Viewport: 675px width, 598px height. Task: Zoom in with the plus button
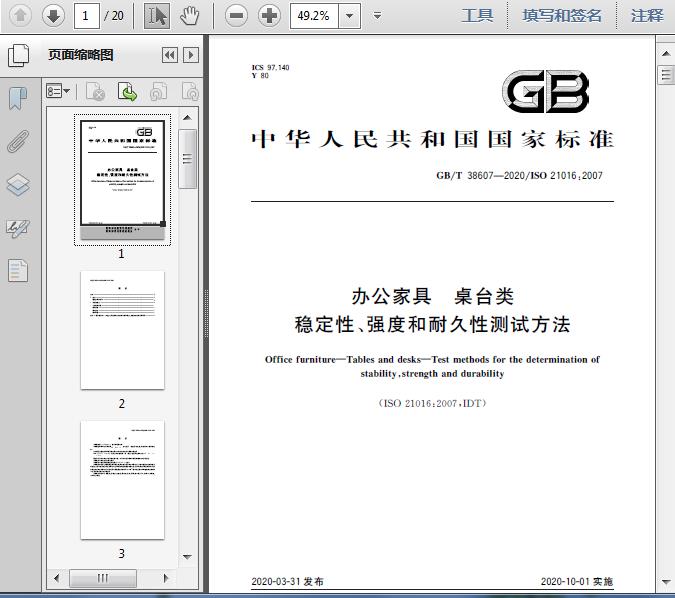pos(269,16)
